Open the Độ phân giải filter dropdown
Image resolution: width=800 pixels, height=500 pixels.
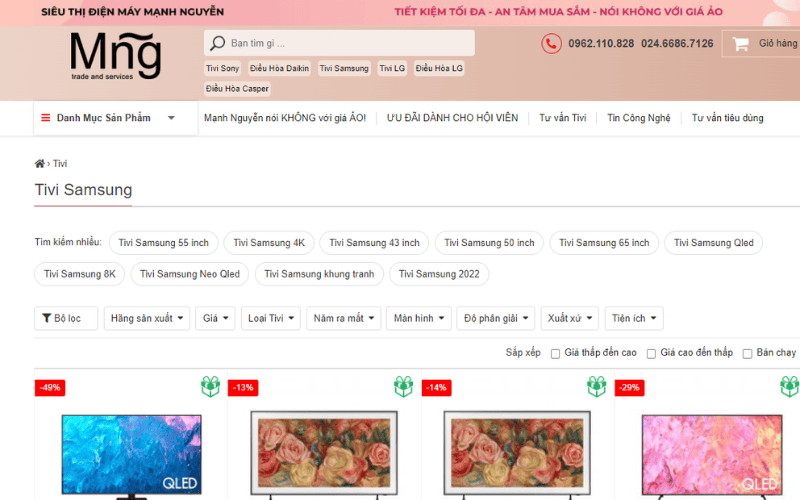pyautogui.click(x=496, y=318)
